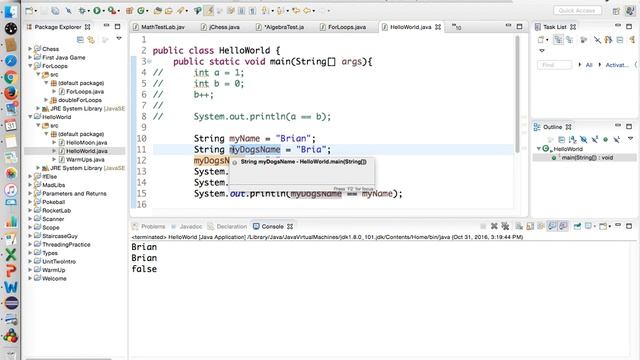This screenshot has width=640, height=360.
Task: Open the Package Explorer view menu
Action: point(119,39)
